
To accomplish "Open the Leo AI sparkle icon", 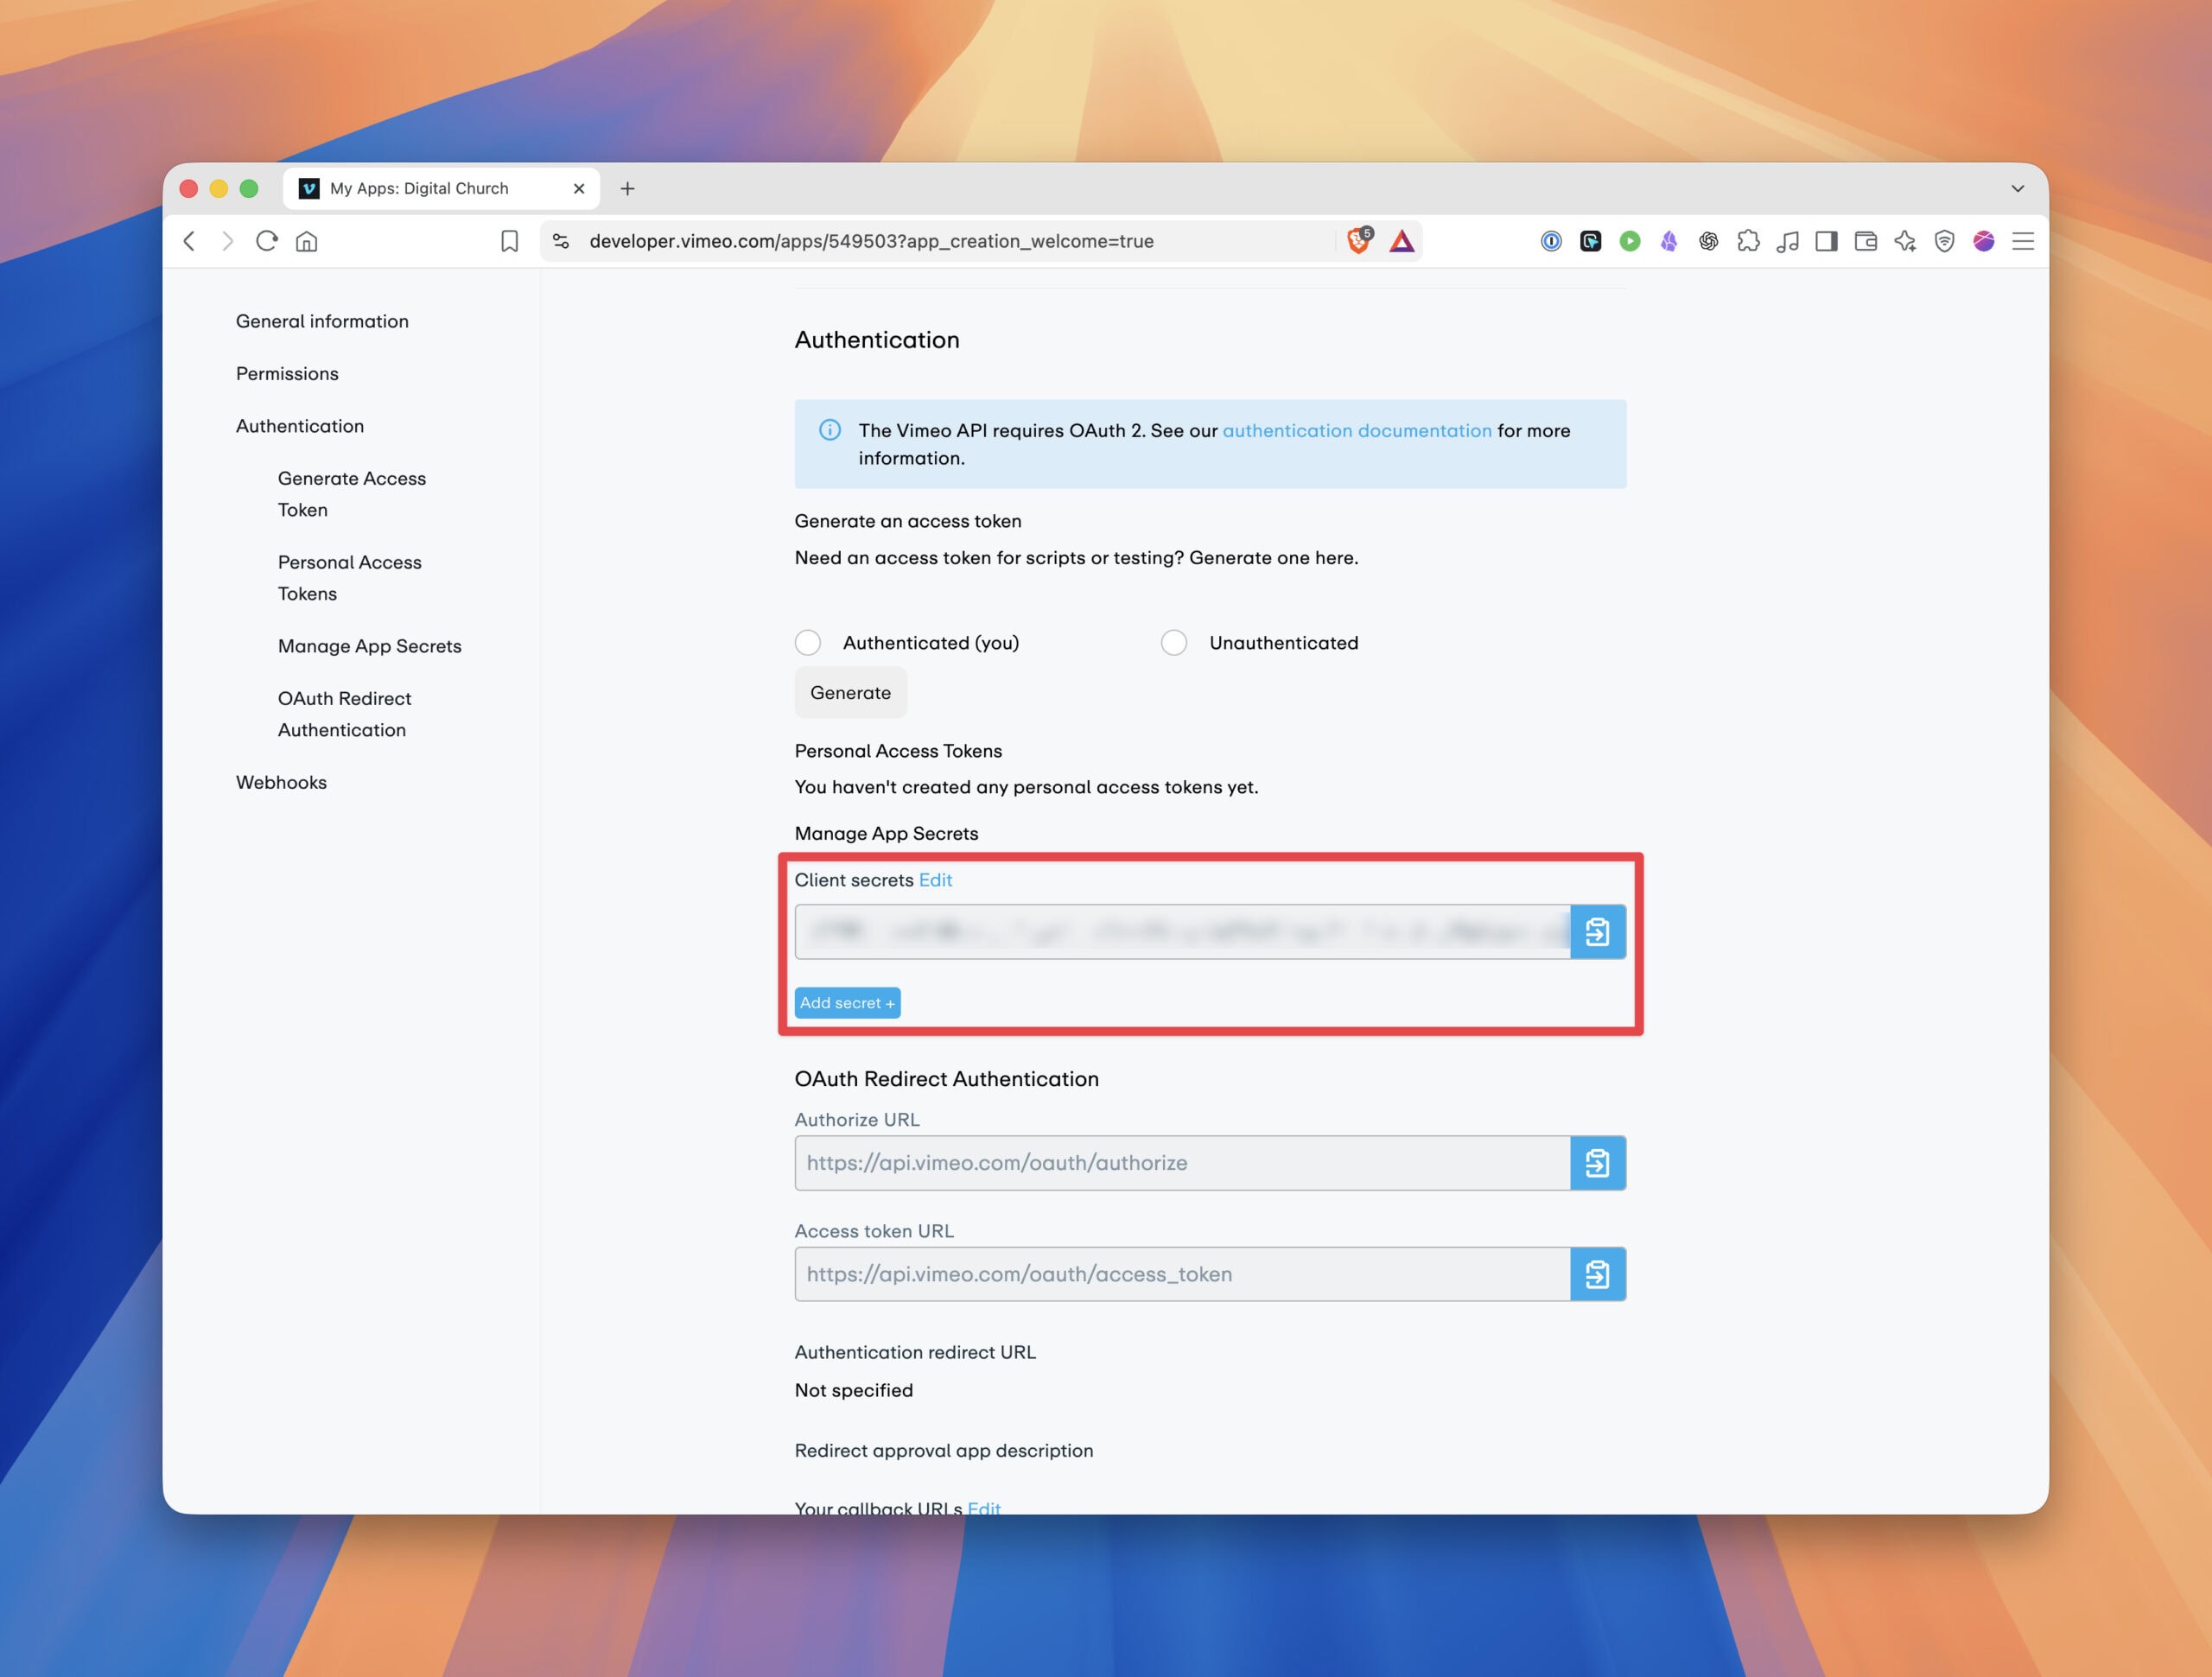I will pyautogui.click(x=1905, y=241).
